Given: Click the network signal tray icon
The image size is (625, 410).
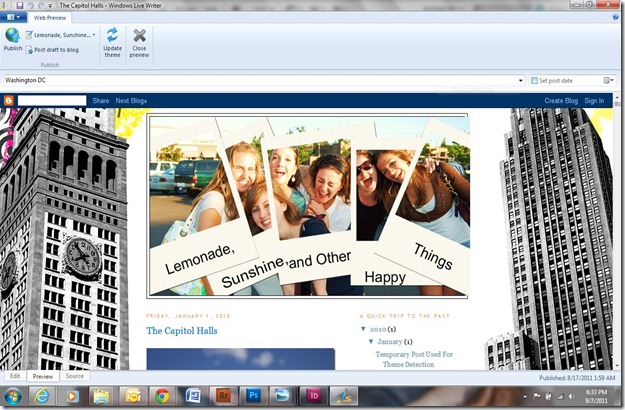Looking at the screenshot, I should tap(560, 396).
